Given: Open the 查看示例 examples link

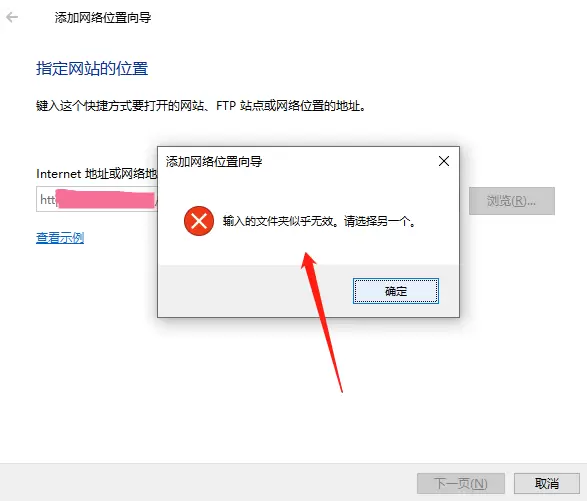Looking at the screenshot, I should pyautogui.click(x=60, y=237).
